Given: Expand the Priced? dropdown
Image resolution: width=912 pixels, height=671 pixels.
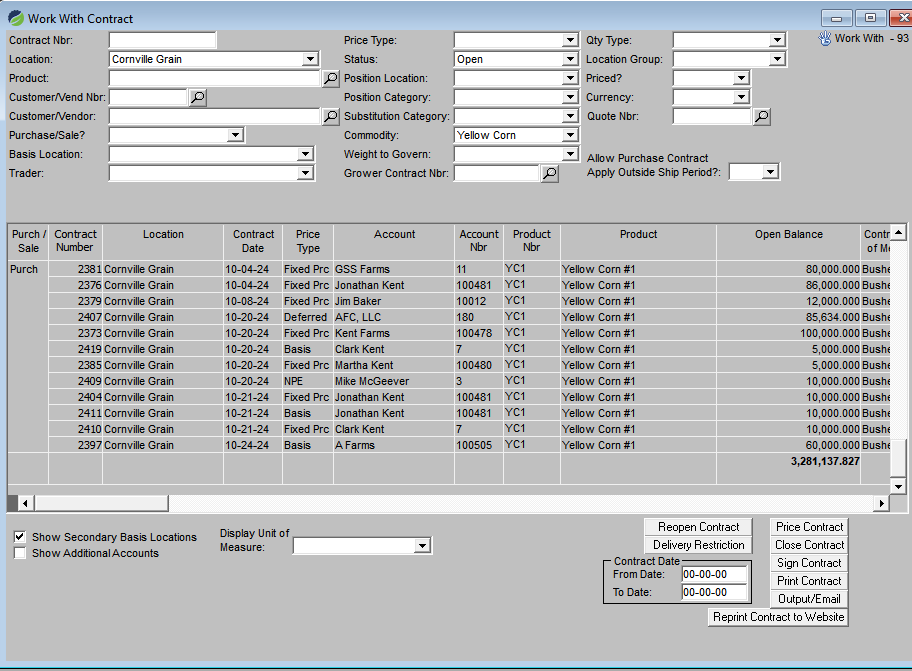Looking at the screenshot, I should 740,78.
